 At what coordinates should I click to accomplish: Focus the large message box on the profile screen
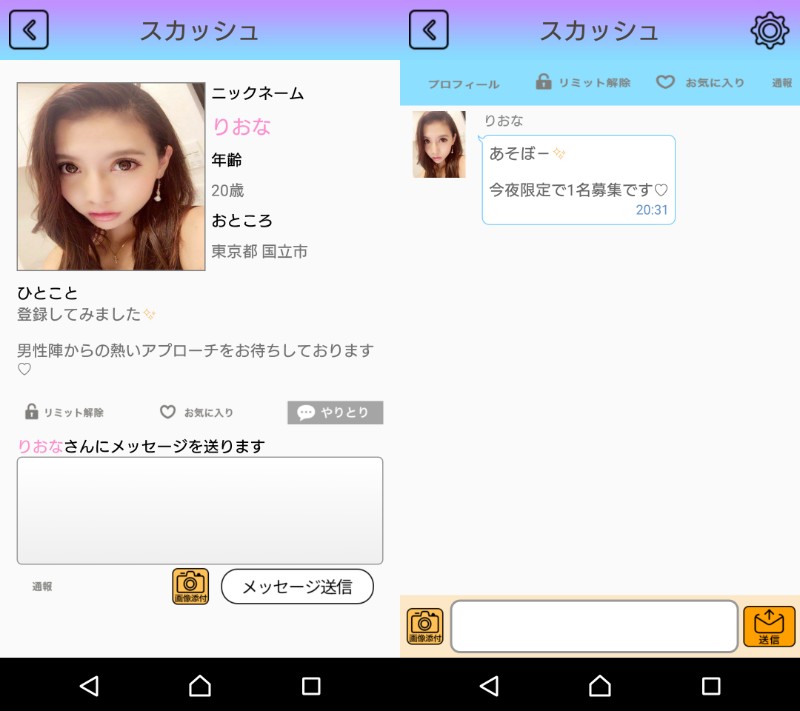click(x=200, y=510)
